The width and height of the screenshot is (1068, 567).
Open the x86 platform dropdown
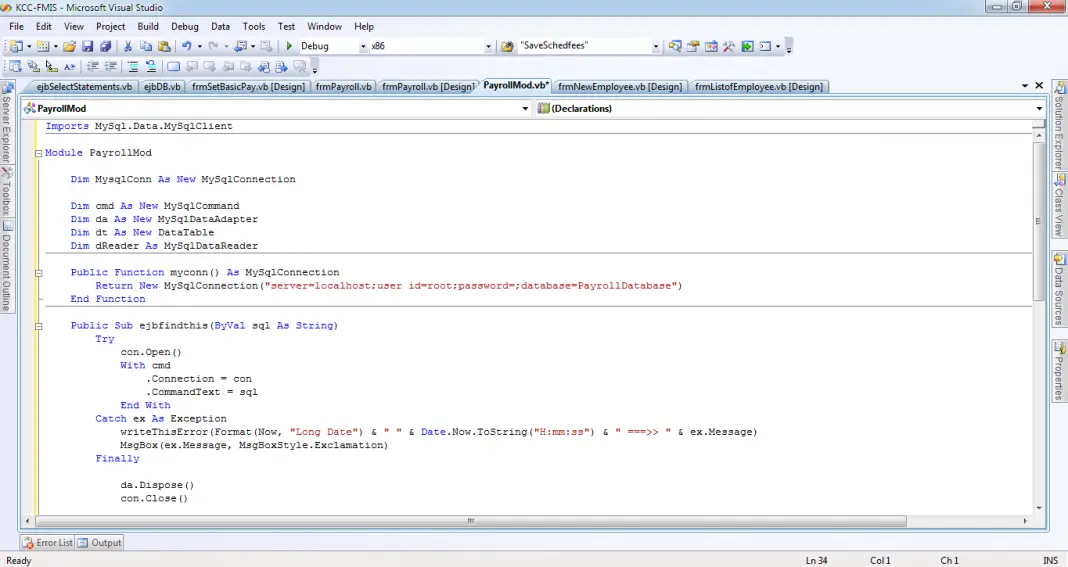coord(488,46)
